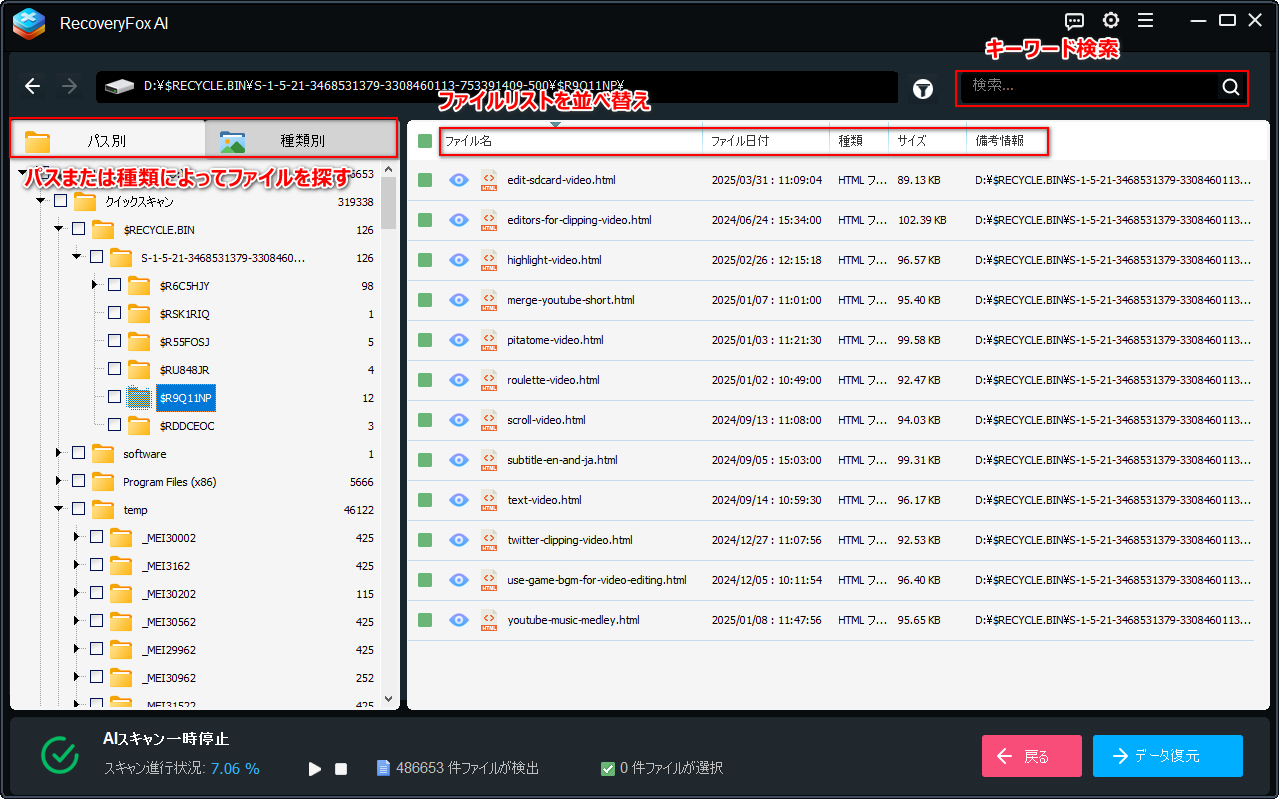Stop the scan with the square icon
This screenshot has height=799, width=1279.
click(x=341, y=769)
